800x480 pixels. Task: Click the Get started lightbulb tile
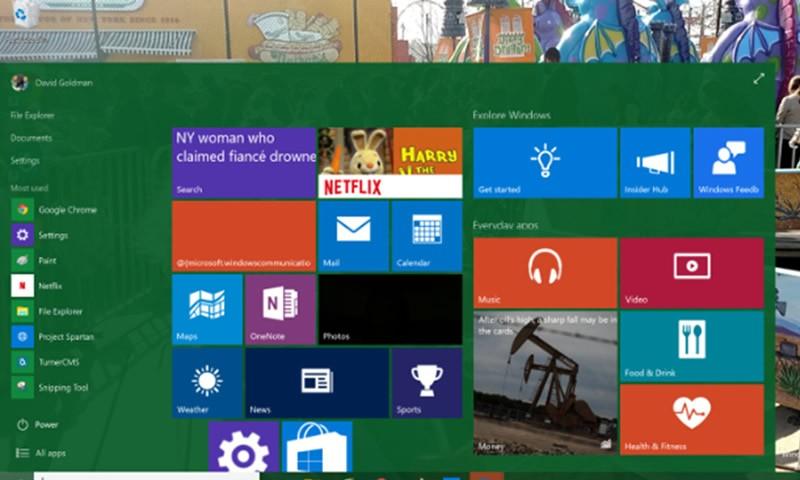tap(544, 162)
